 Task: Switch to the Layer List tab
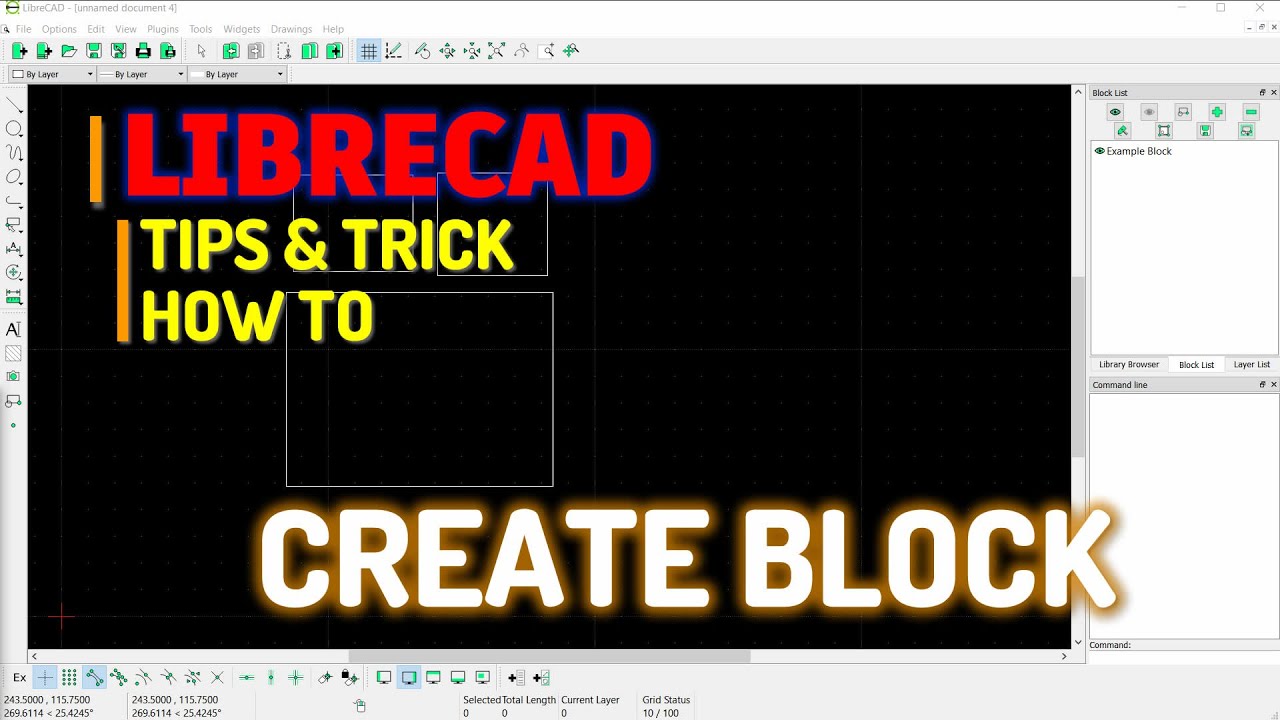point(1251,365)
